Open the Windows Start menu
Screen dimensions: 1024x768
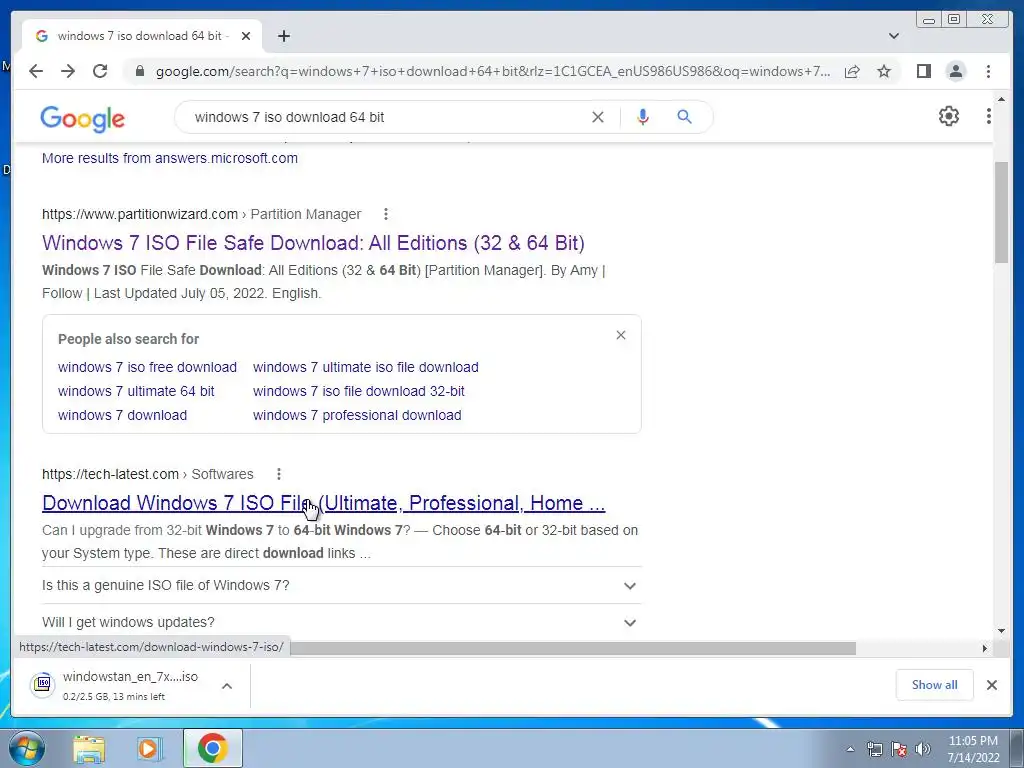pyautogui.click(x=27, y=748)
